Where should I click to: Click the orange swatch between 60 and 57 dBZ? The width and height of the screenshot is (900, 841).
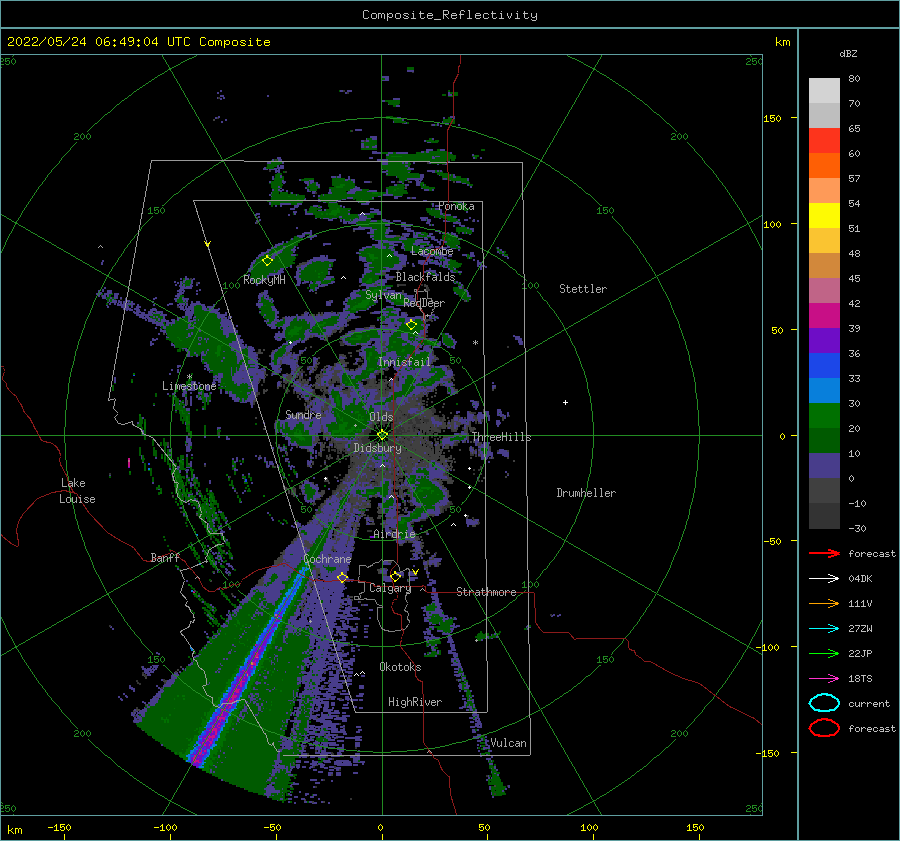coord(824,166)
